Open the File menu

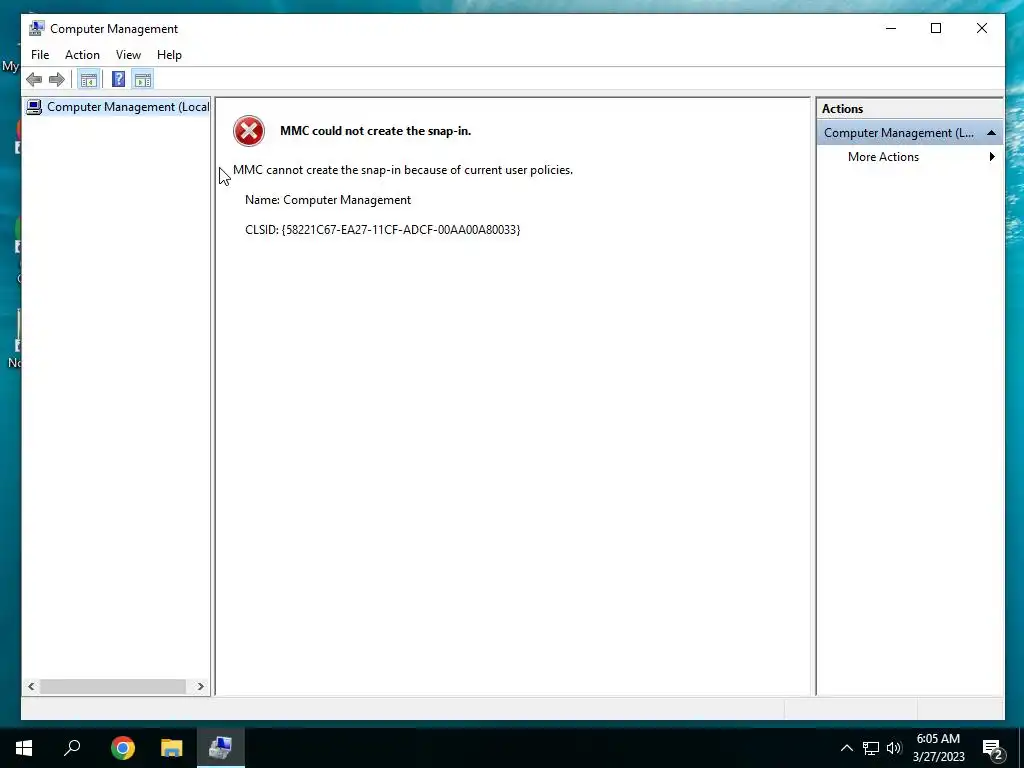point(40,55)
